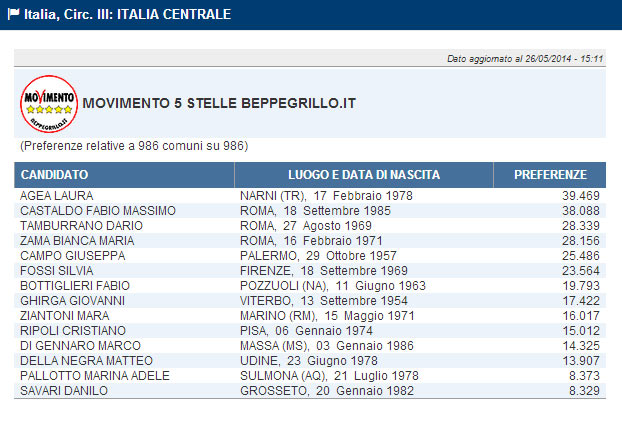622x439 pixels.
Task: Click ZIANTONI MARA candidate name
Action: [x=67, y=316]
